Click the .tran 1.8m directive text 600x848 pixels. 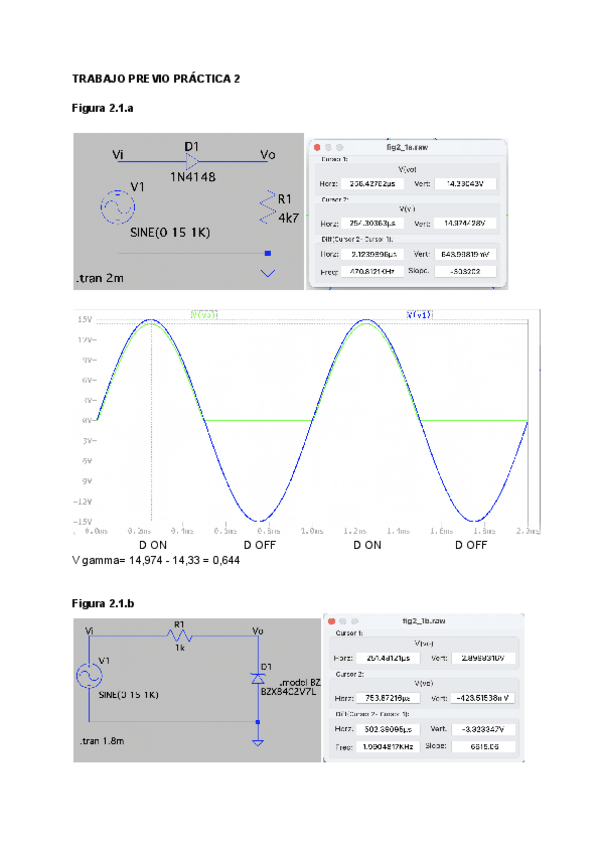point(106,743)
